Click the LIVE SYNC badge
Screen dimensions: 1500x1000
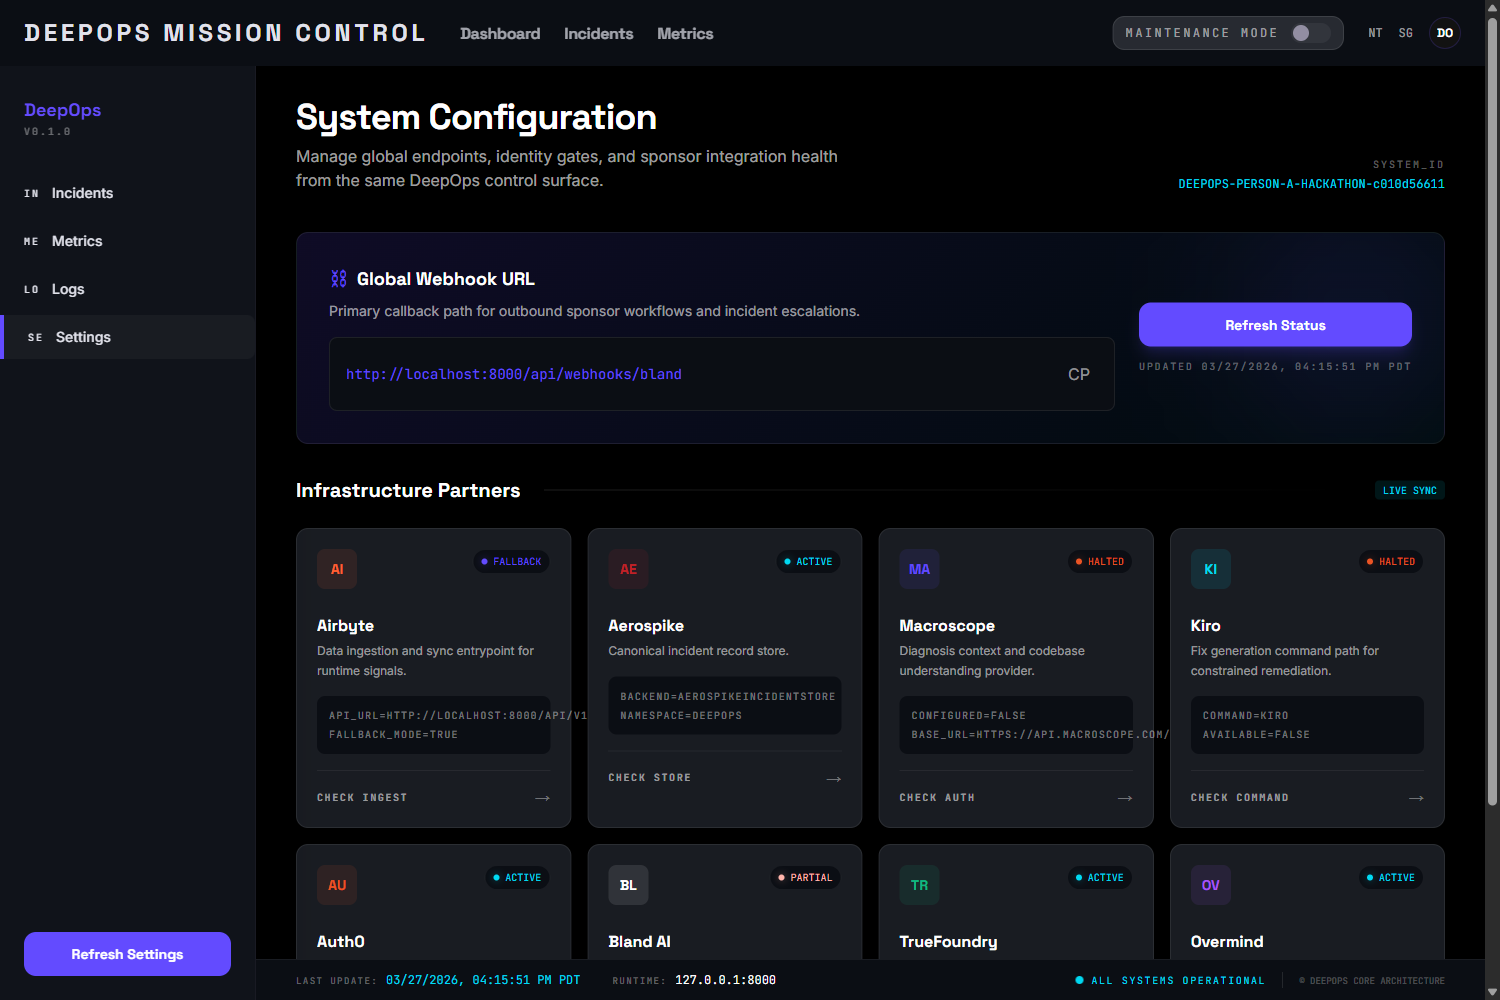pos(1409,490)
